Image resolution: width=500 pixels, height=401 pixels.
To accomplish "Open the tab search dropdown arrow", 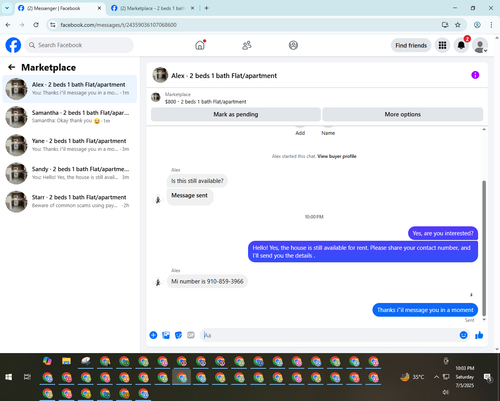I will [x=7, y=8].
